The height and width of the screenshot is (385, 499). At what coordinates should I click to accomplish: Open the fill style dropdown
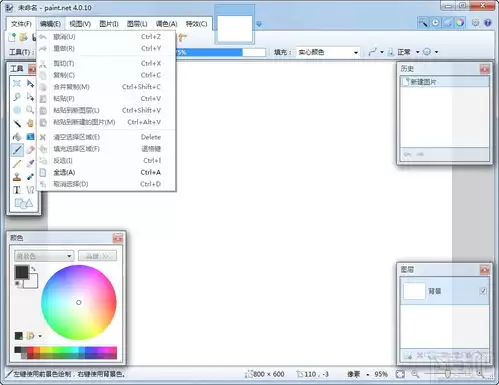[x=327, y=52]
